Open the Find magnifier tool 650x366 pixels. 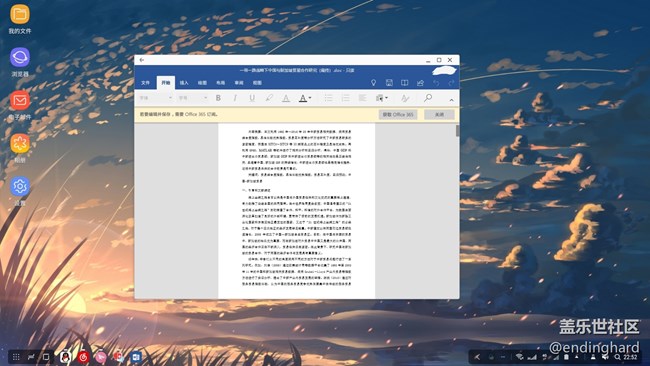[x=428, y=98]
